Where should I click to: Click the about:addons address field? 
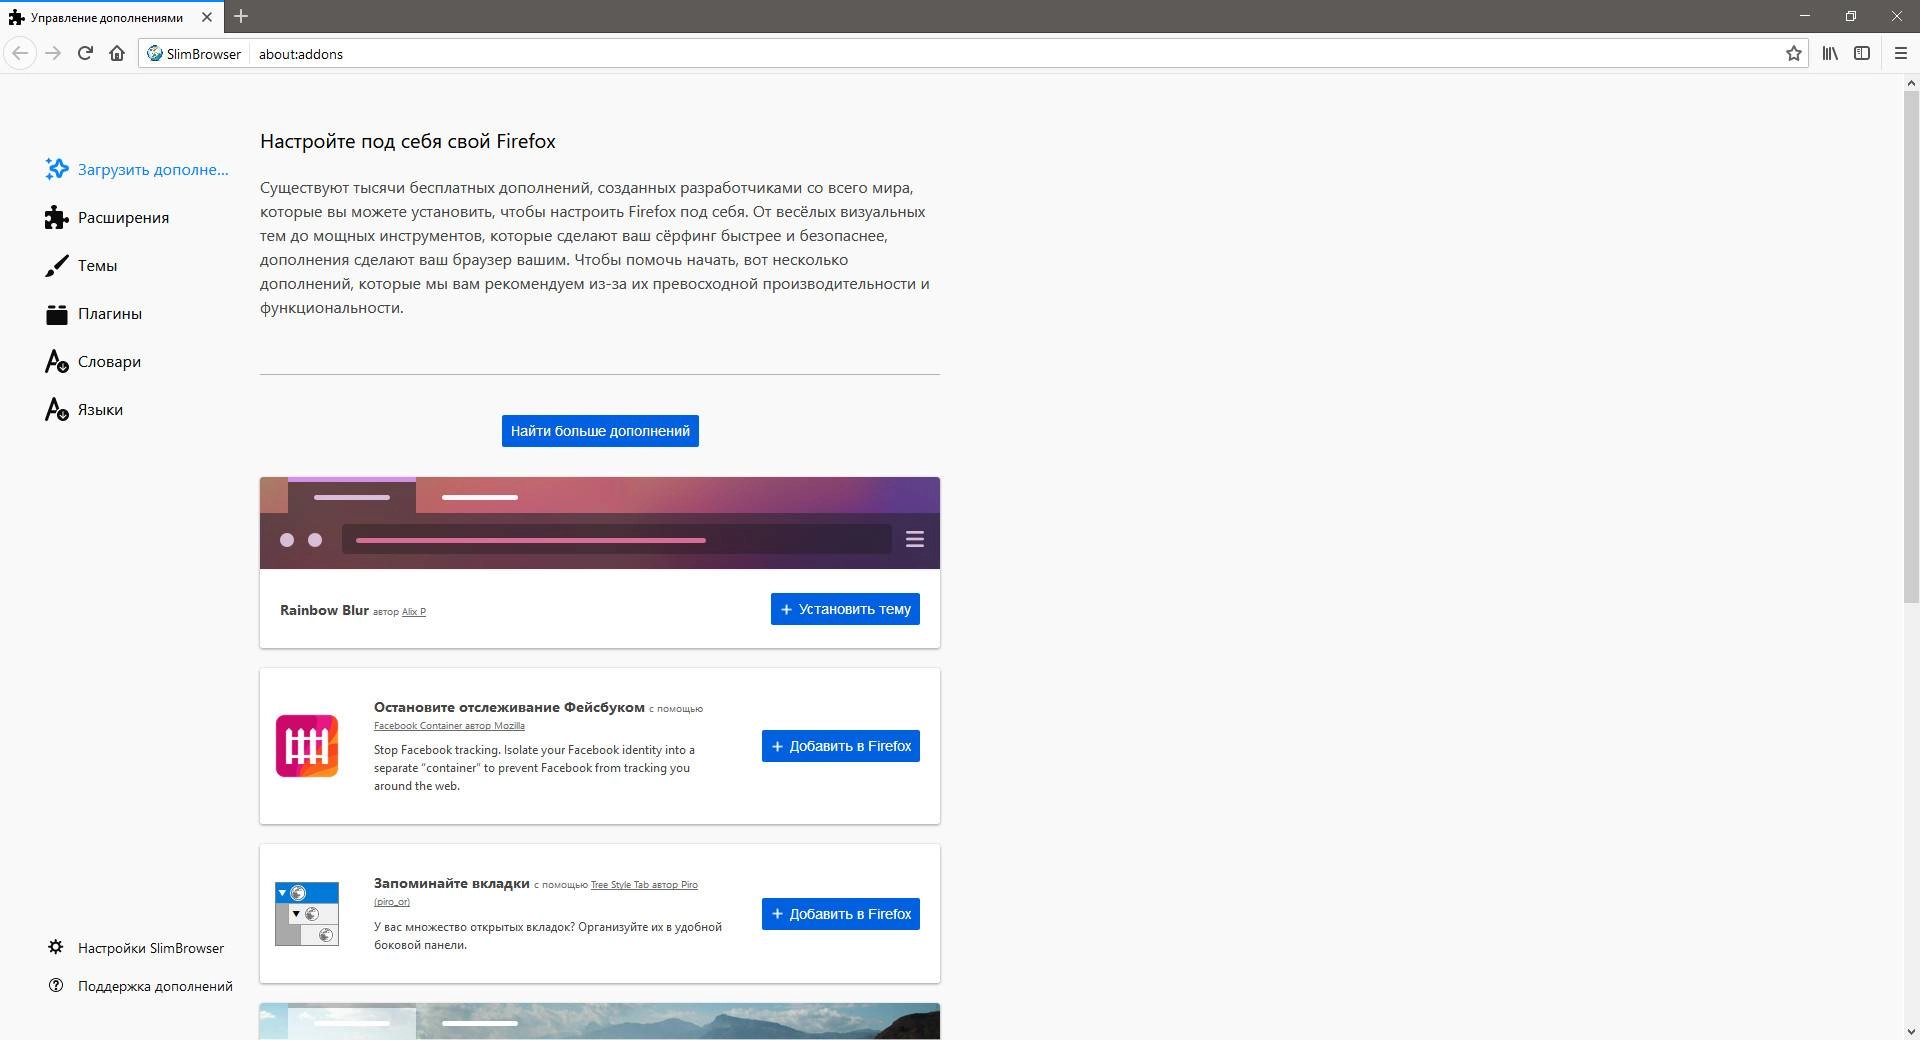click(1015, 54)
